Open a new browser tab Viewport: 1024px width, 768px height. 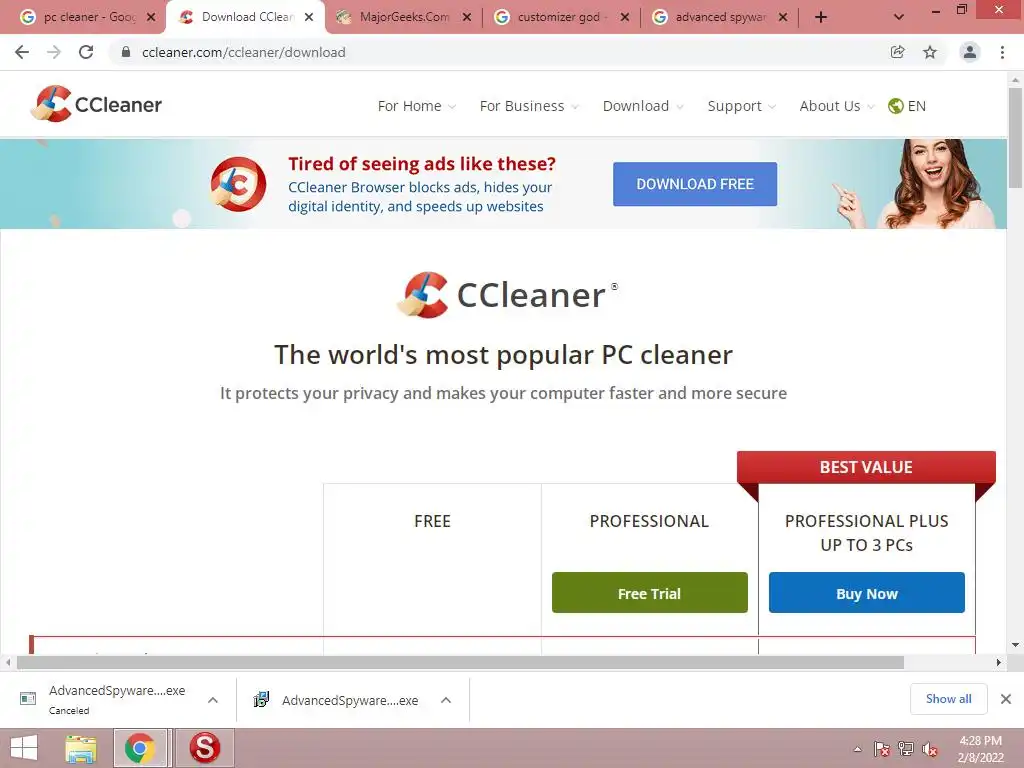point(821,17)
